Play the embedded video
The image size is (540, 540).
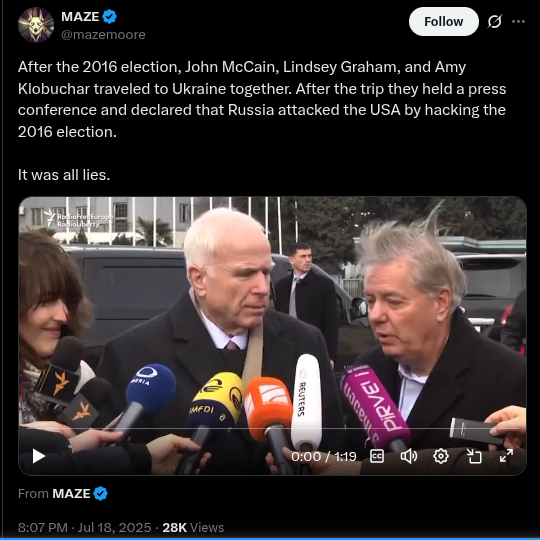39,456
